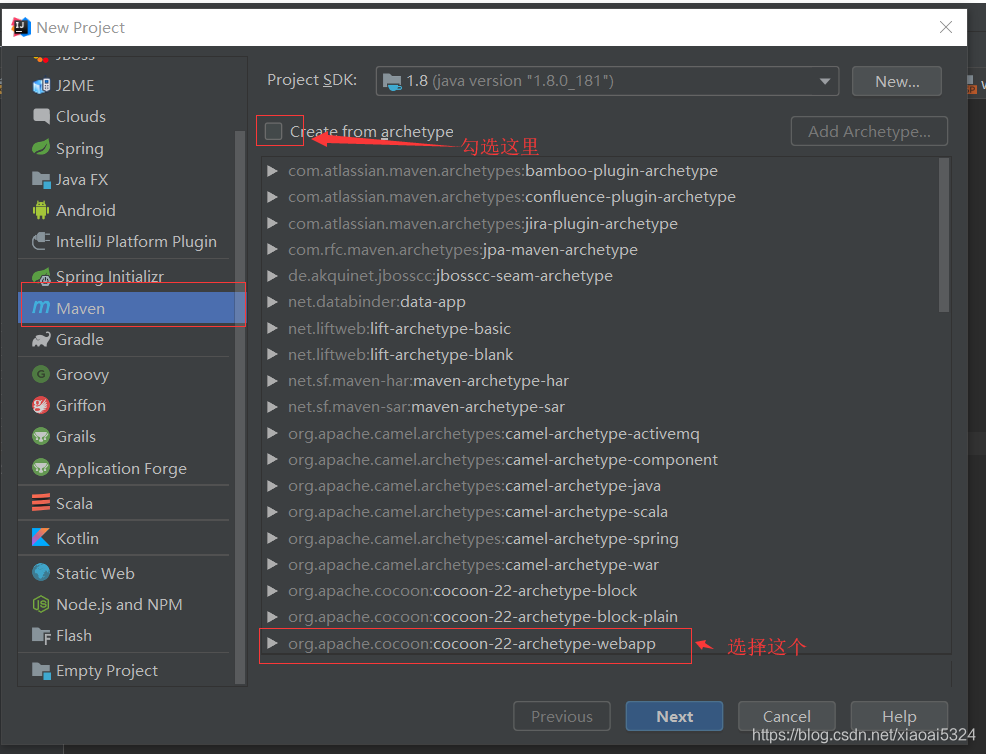Click the Cancel button
The width and height of the screenshot is (986, 754).
pos(787,716)
